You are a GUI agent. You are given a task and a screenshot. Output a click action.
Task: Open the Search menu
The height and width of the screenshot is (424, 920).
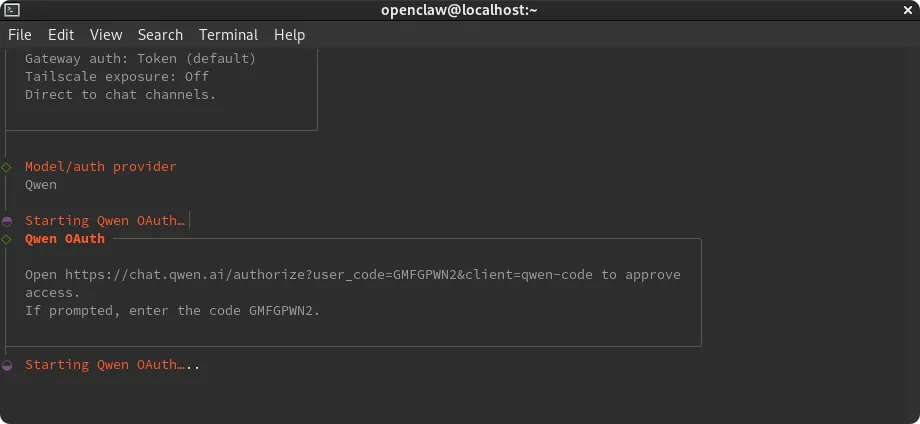[160, 35]
